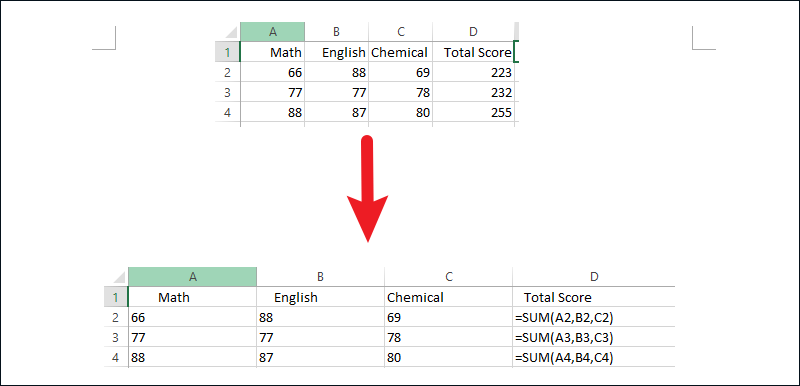This screenshot has width=800, height=386.
Task: Click the Chemical cell in the results table
Action: click(x=401, y=52)
